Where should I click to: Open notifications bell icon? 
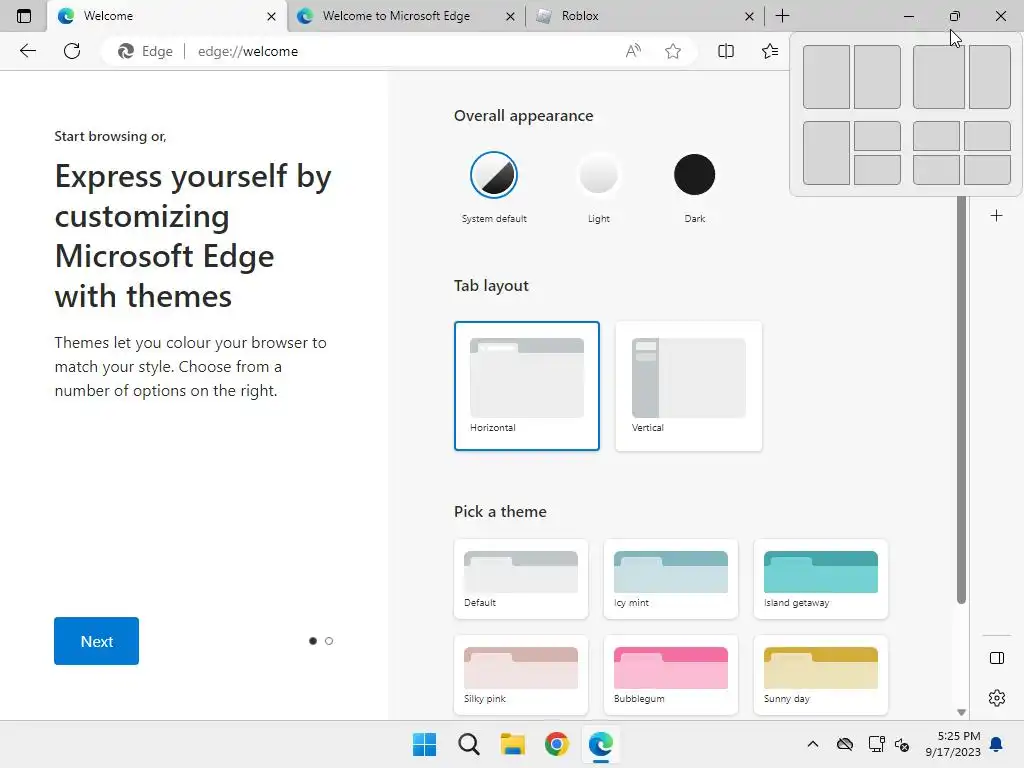point(996,744)
